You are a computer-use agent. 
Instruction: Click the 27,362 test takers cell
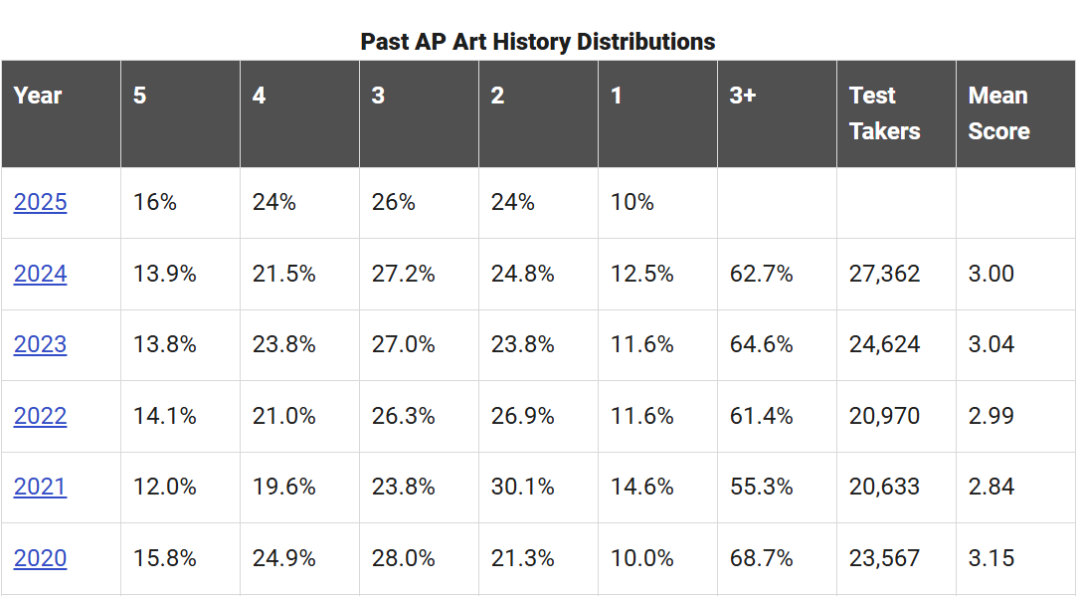pyautogui.click(x=896, y=274)
